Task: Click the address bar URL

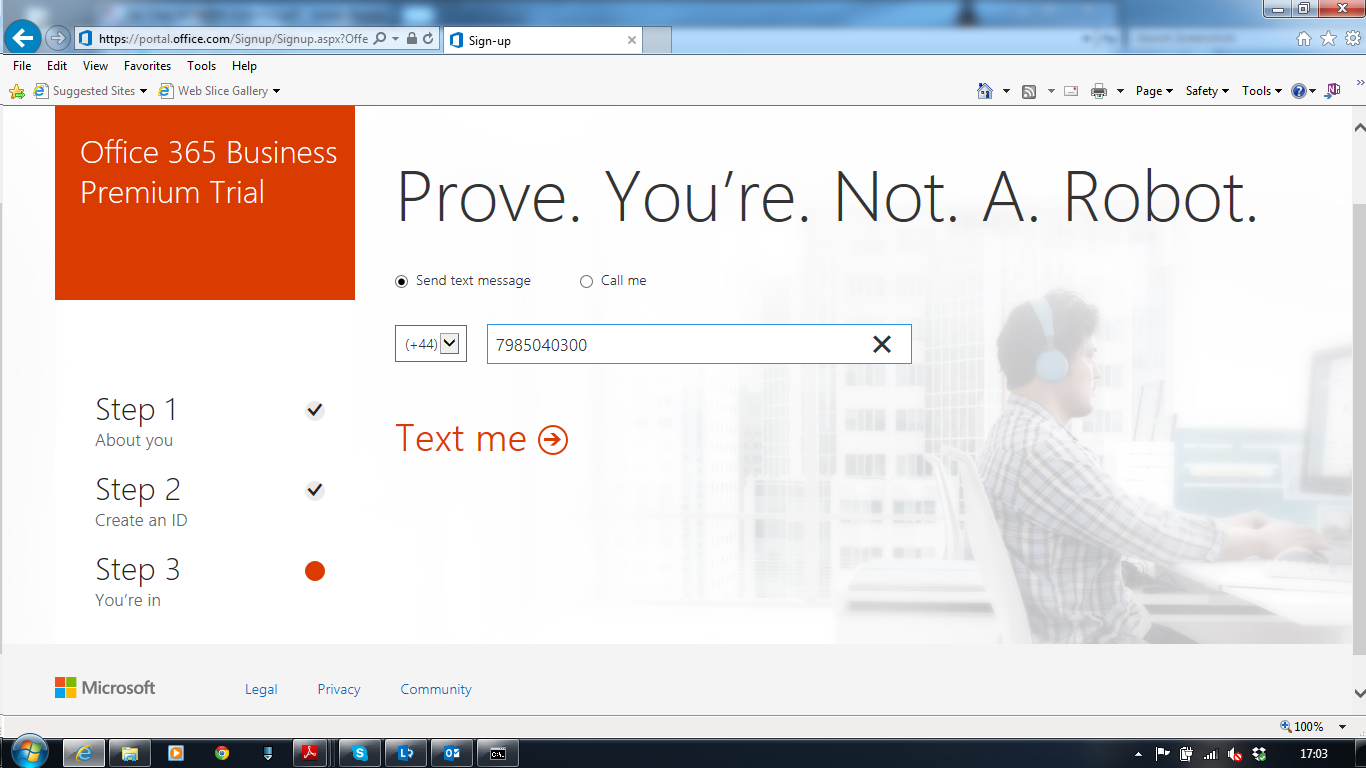Action: tap(233, 39)
